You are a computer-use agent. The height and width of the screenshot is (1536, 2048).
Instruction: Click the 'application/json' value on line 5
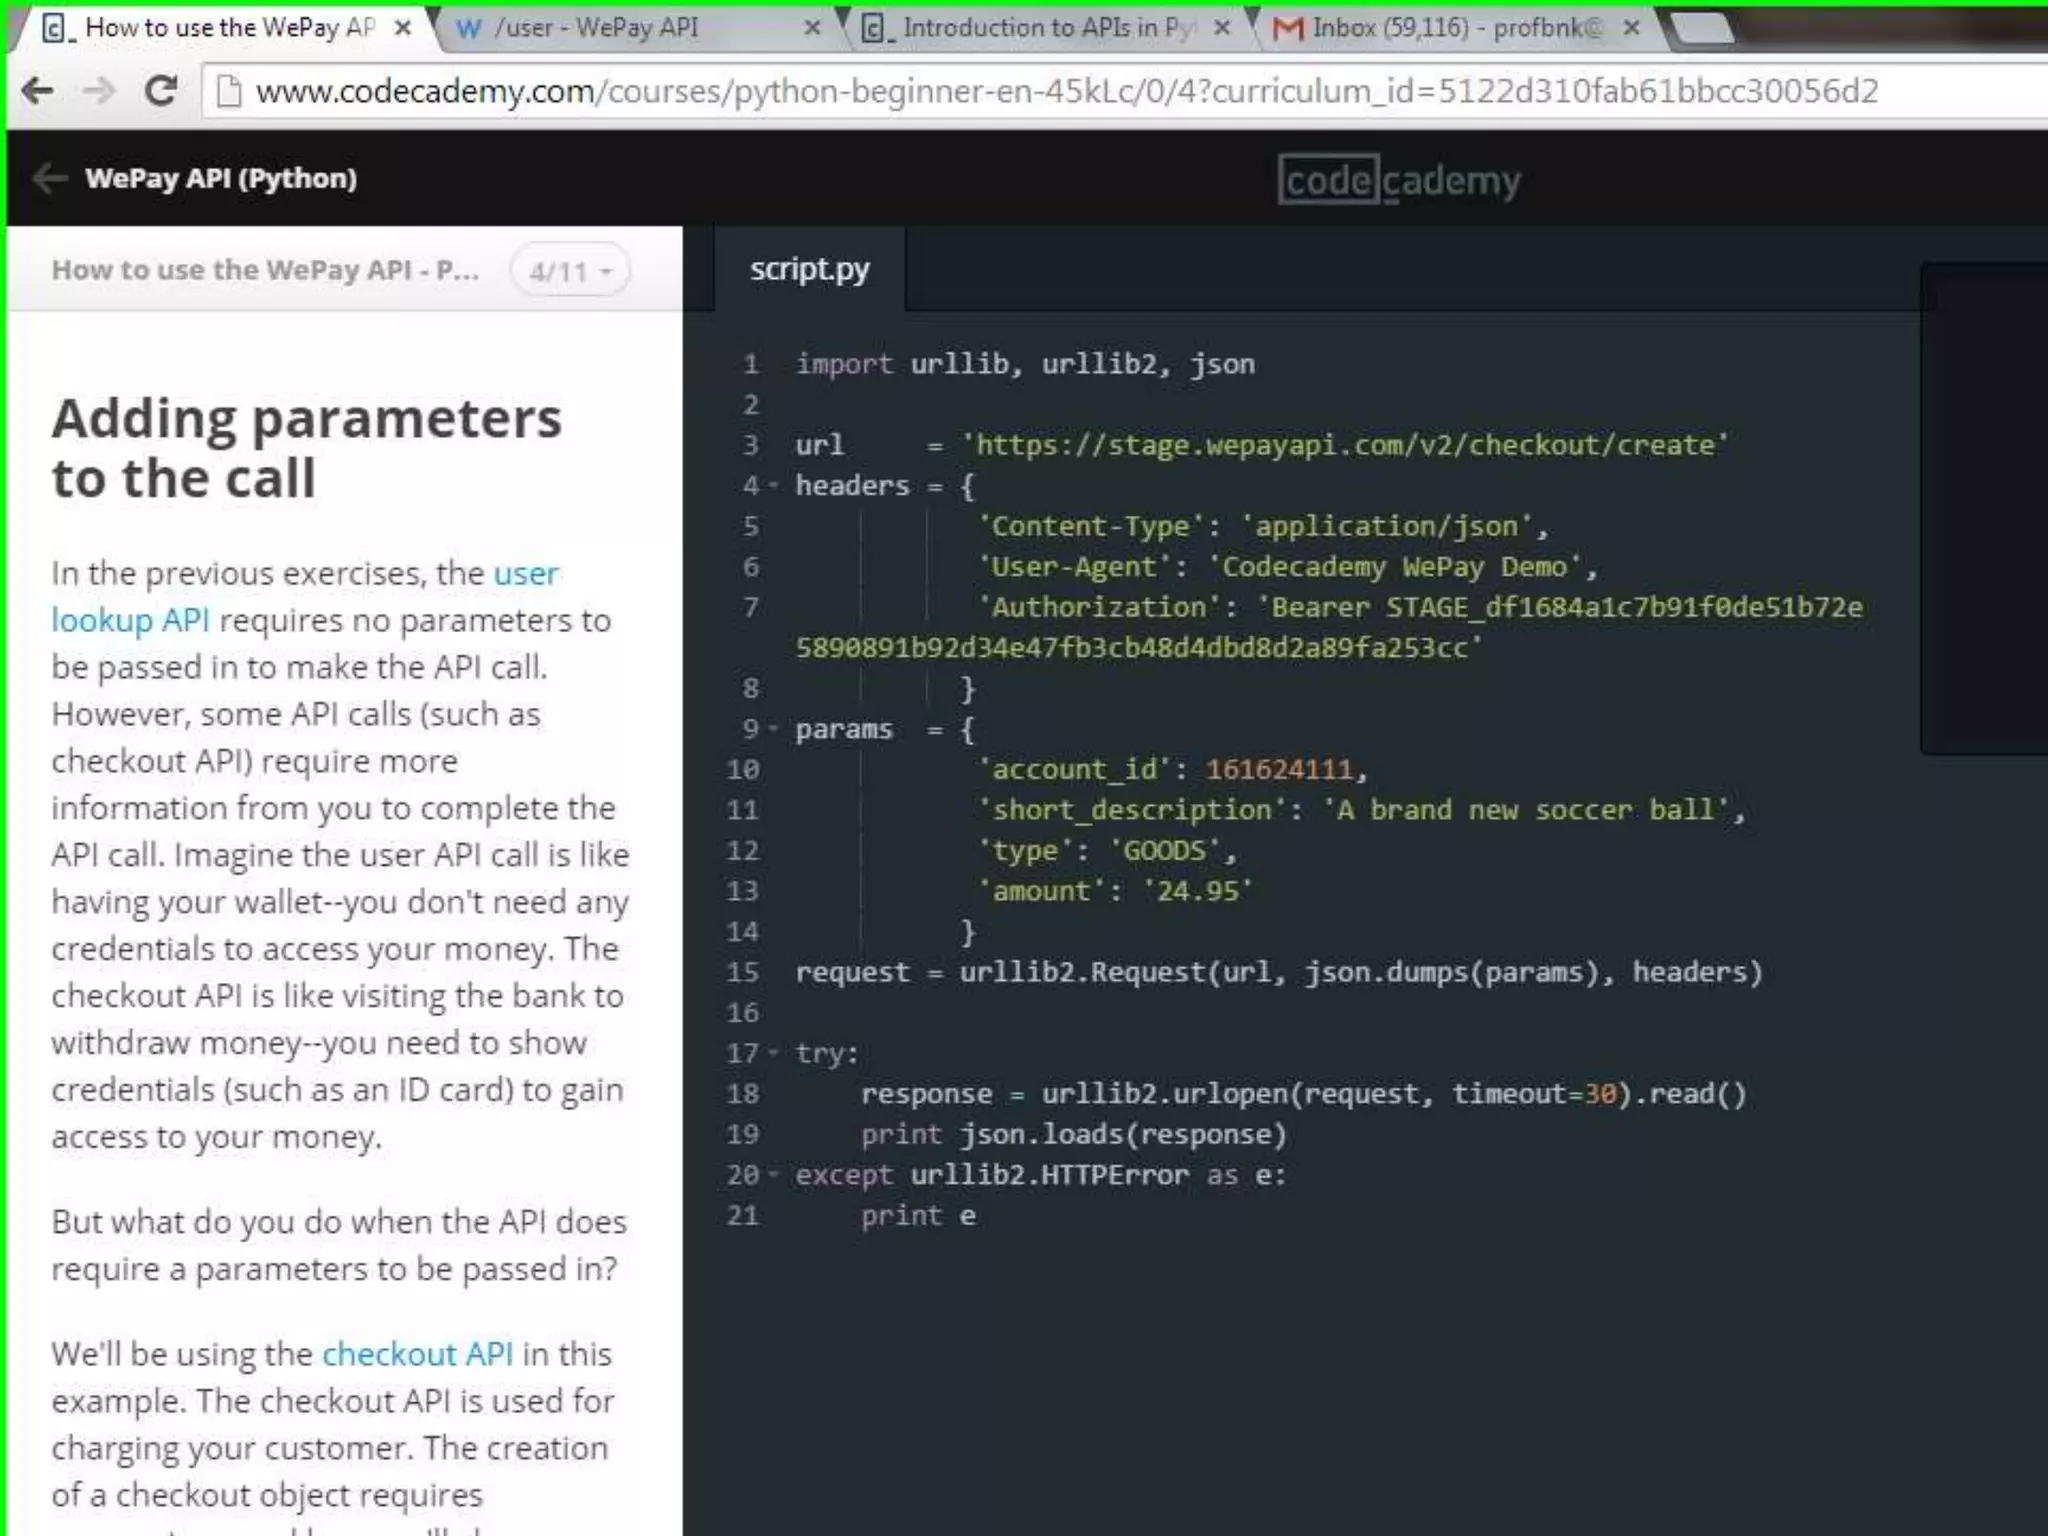(x=1386, y=526)
